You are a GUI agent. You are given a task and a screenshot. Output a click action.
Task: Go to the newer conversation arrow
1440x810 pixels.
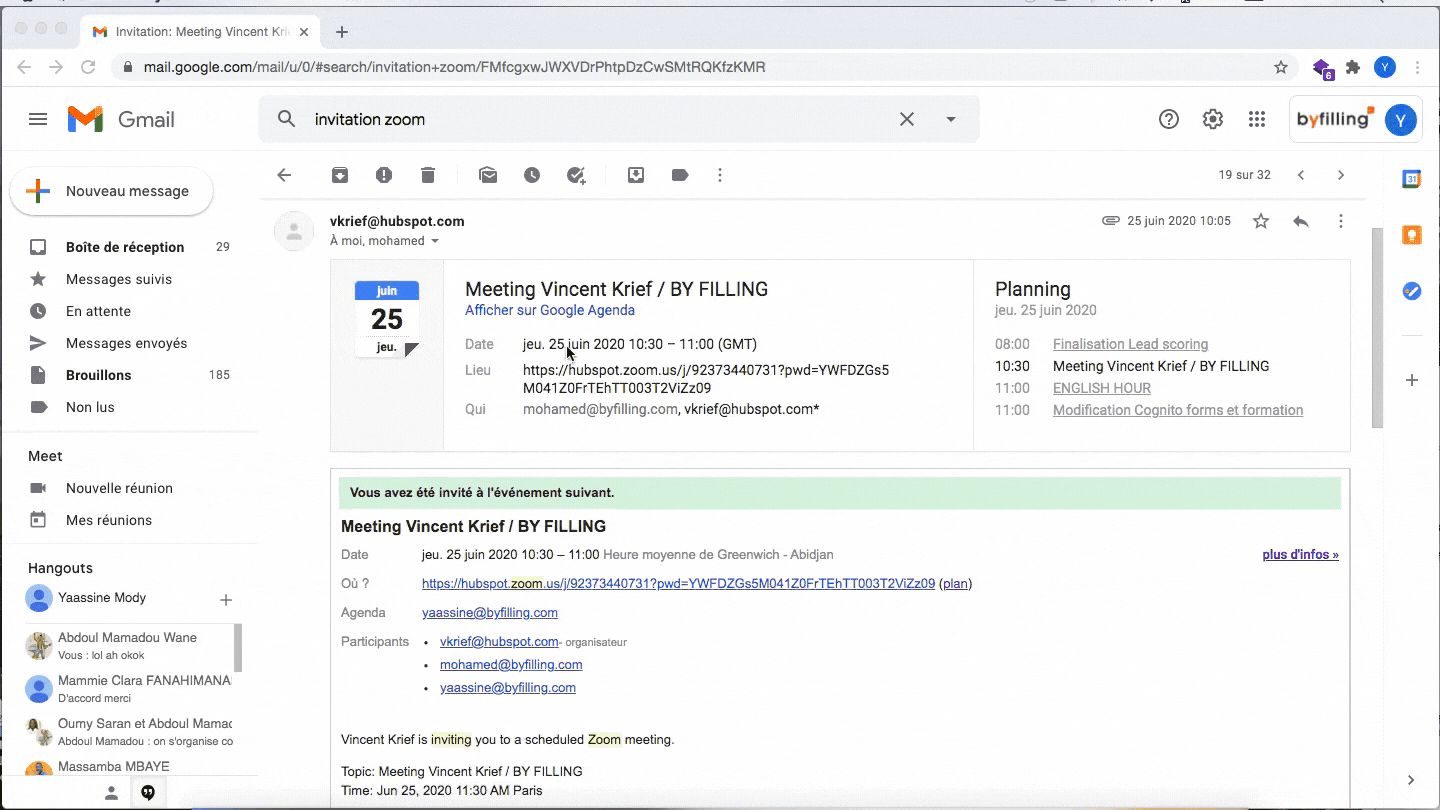1301,175
